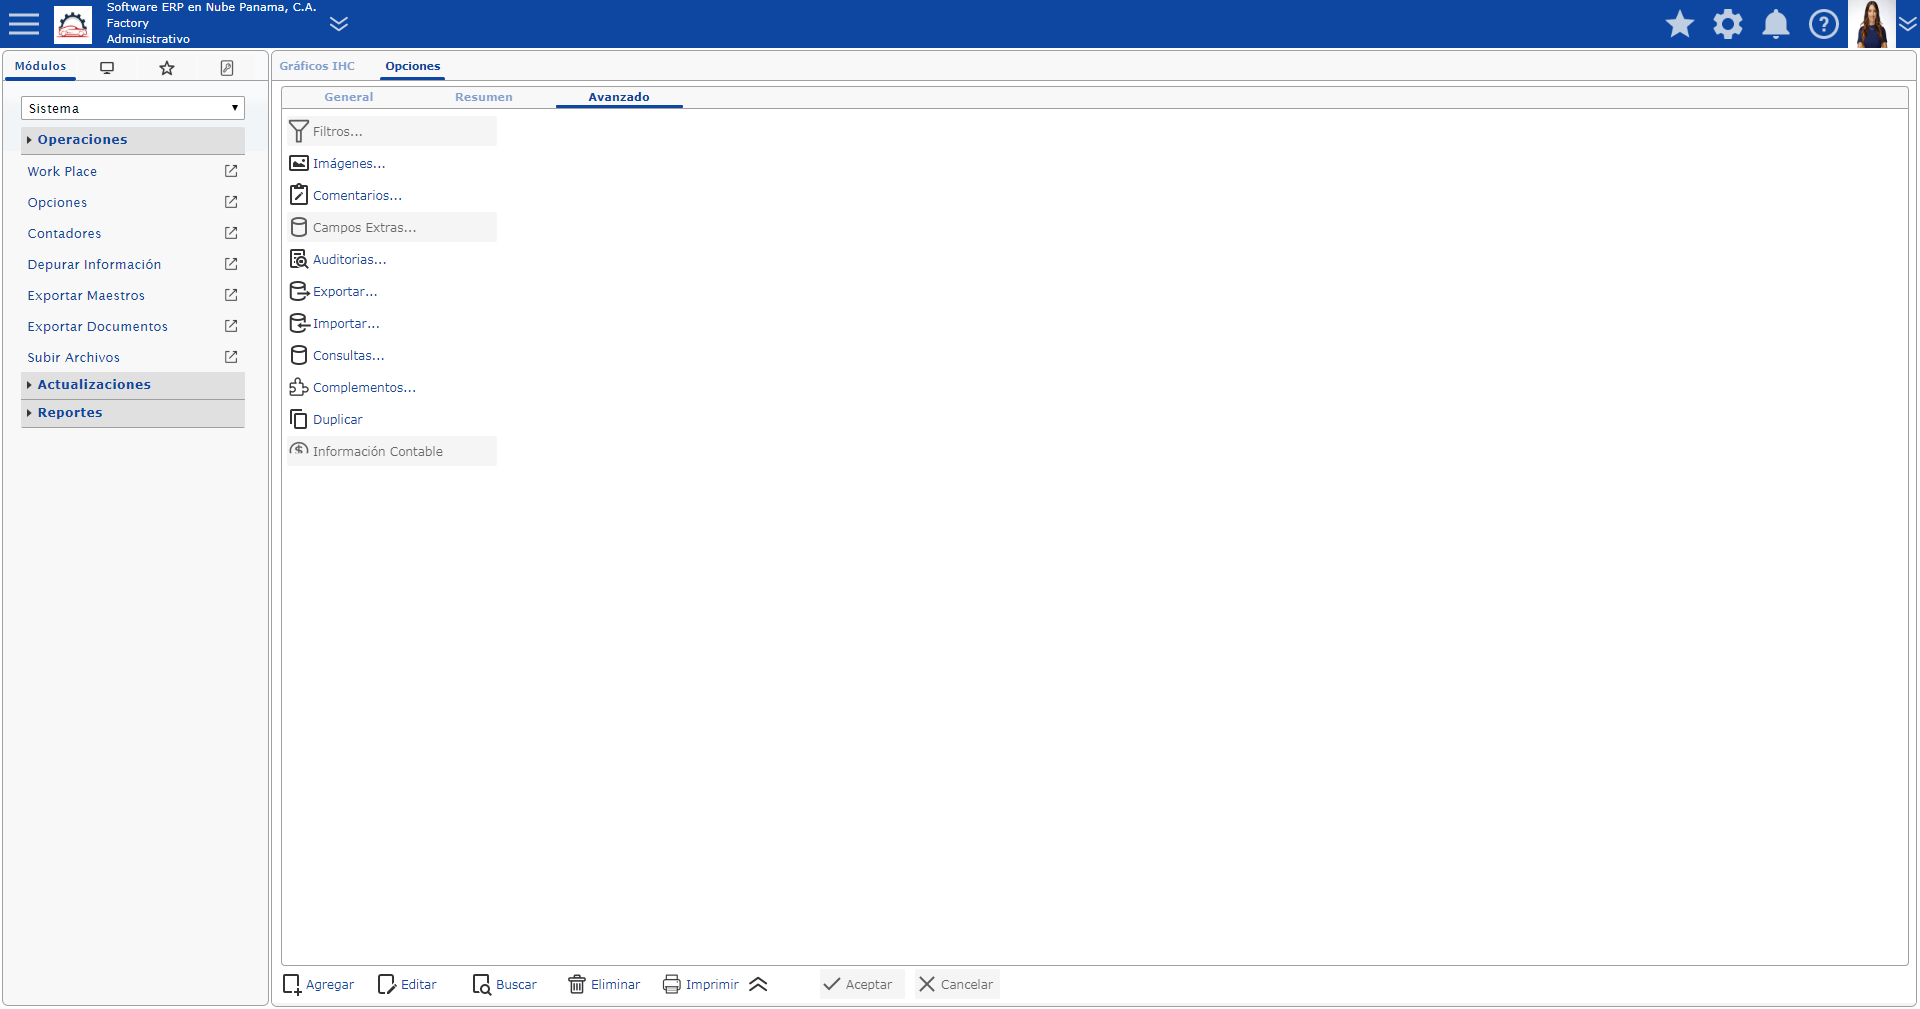1920x1009 pixels.
Task: Open Comentarios option
Action: (392, 196)
